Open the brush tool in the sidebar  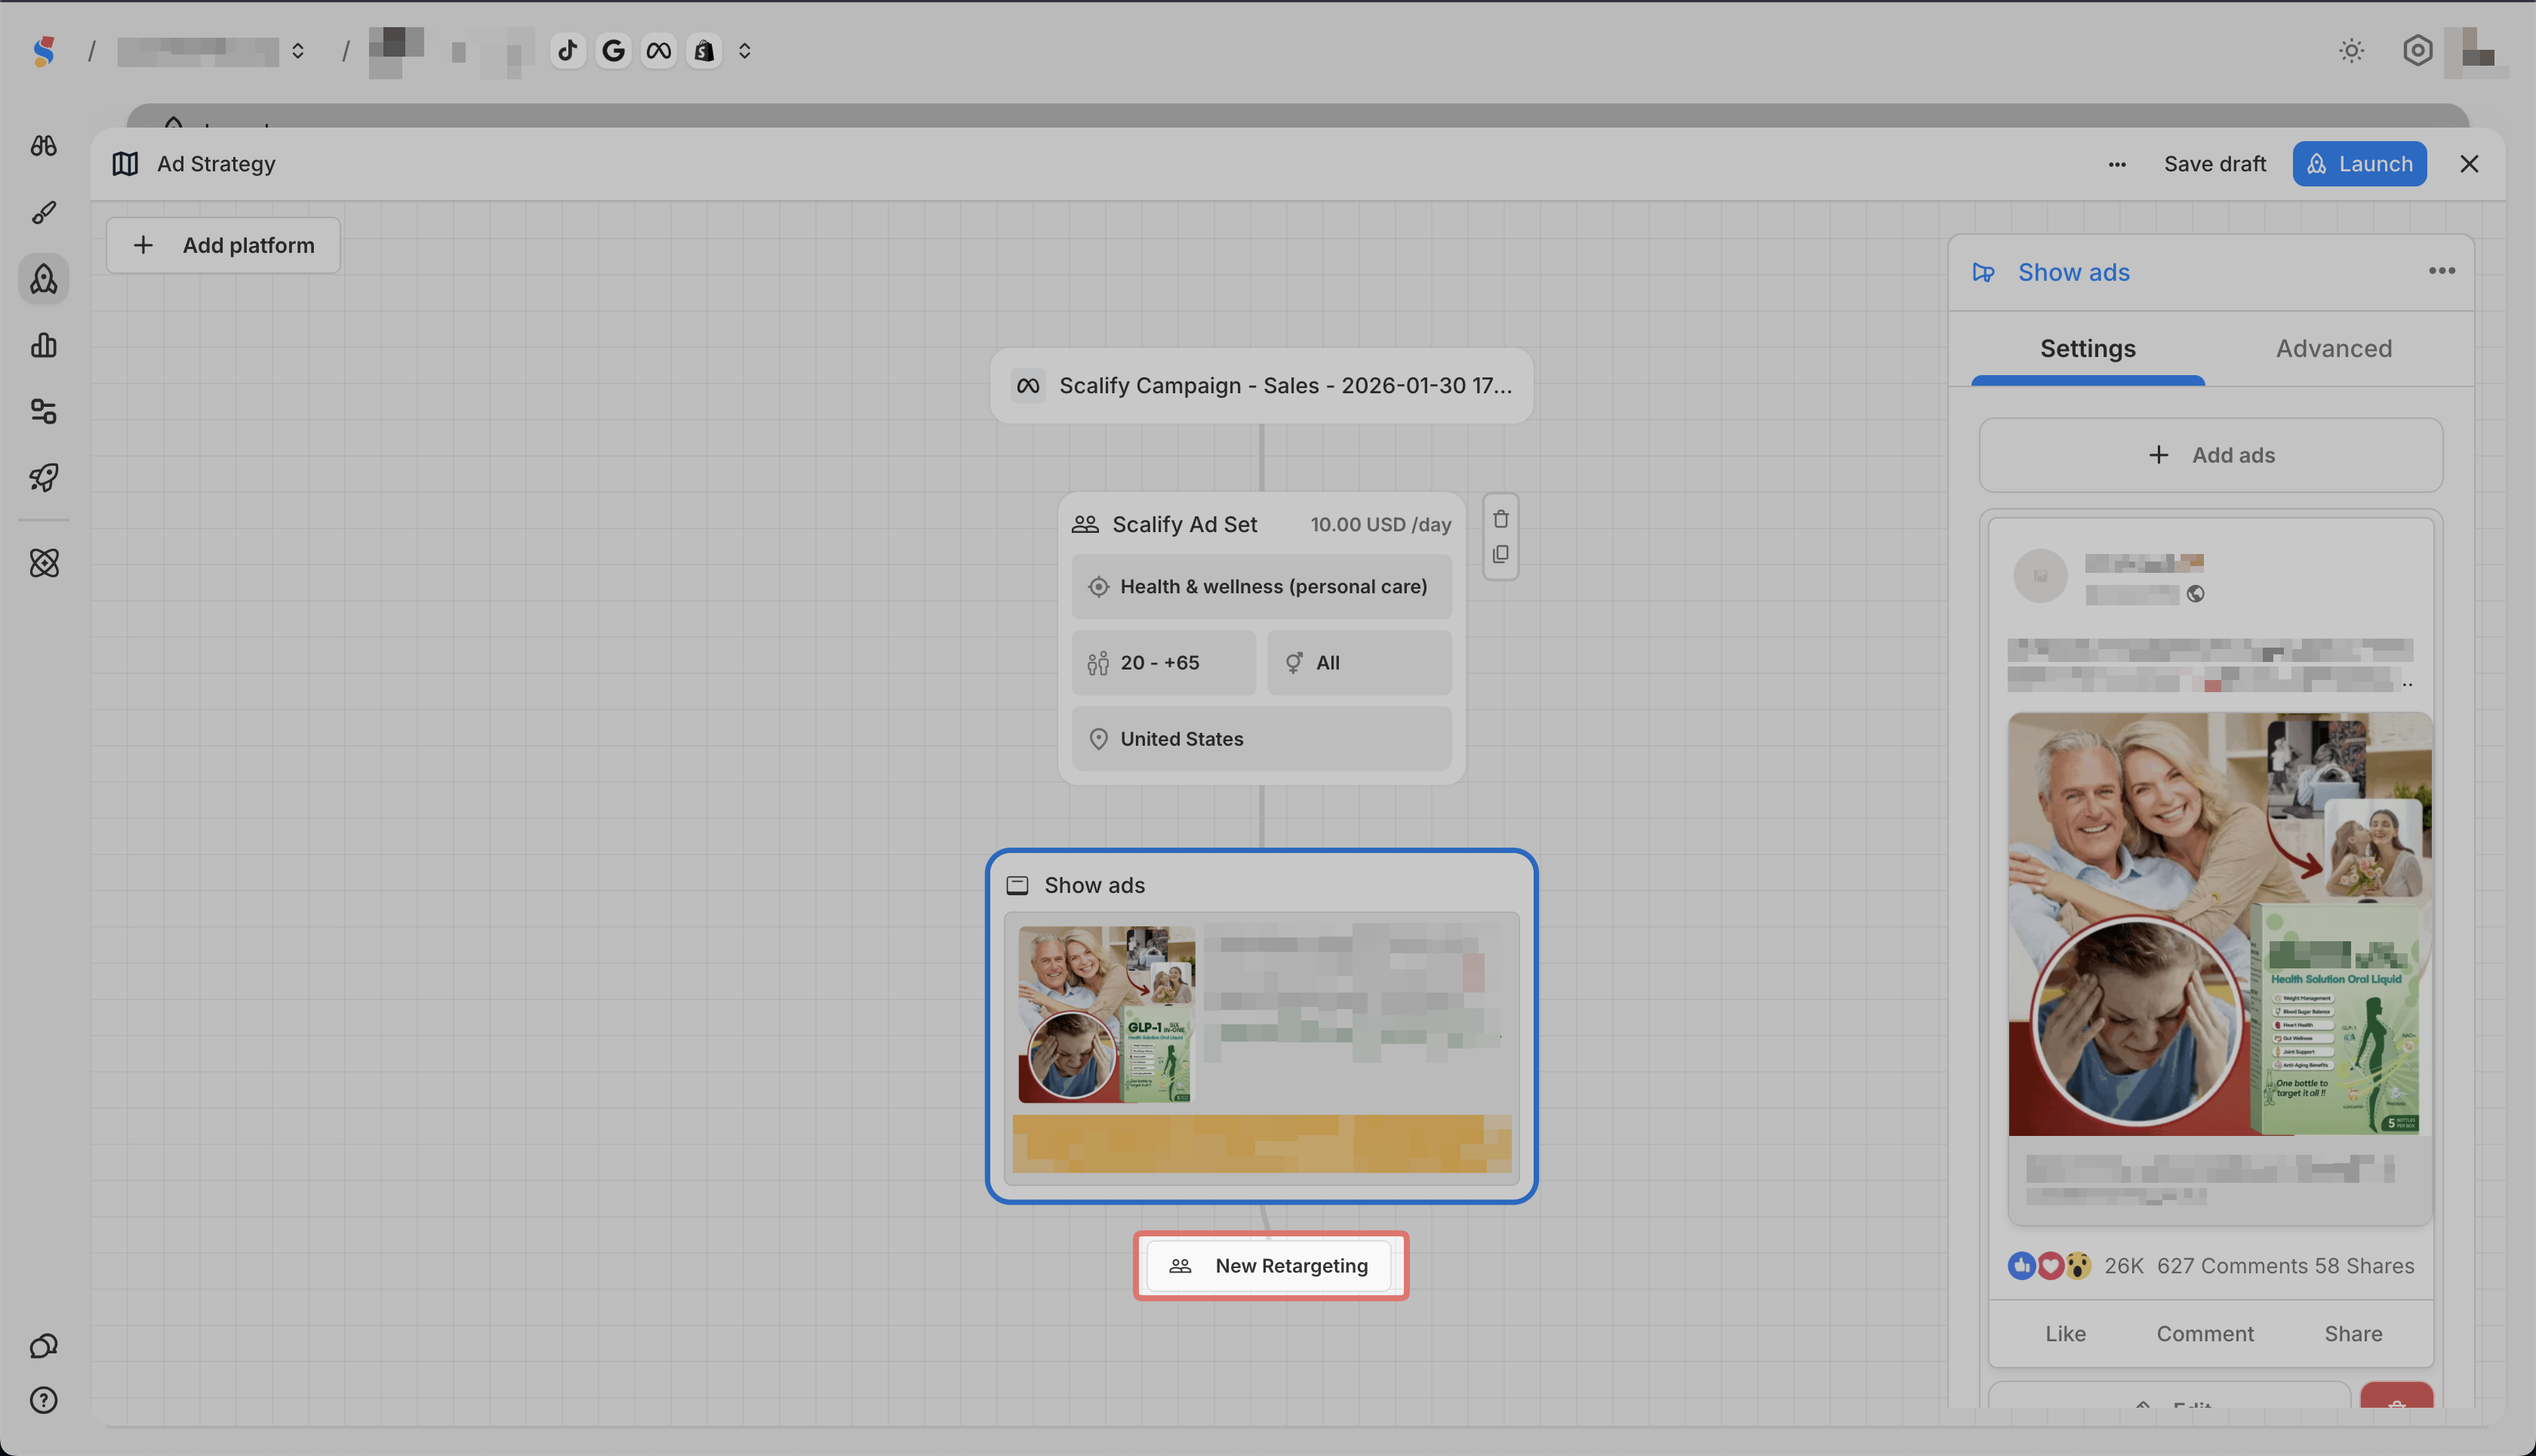[x=43, y=212]
